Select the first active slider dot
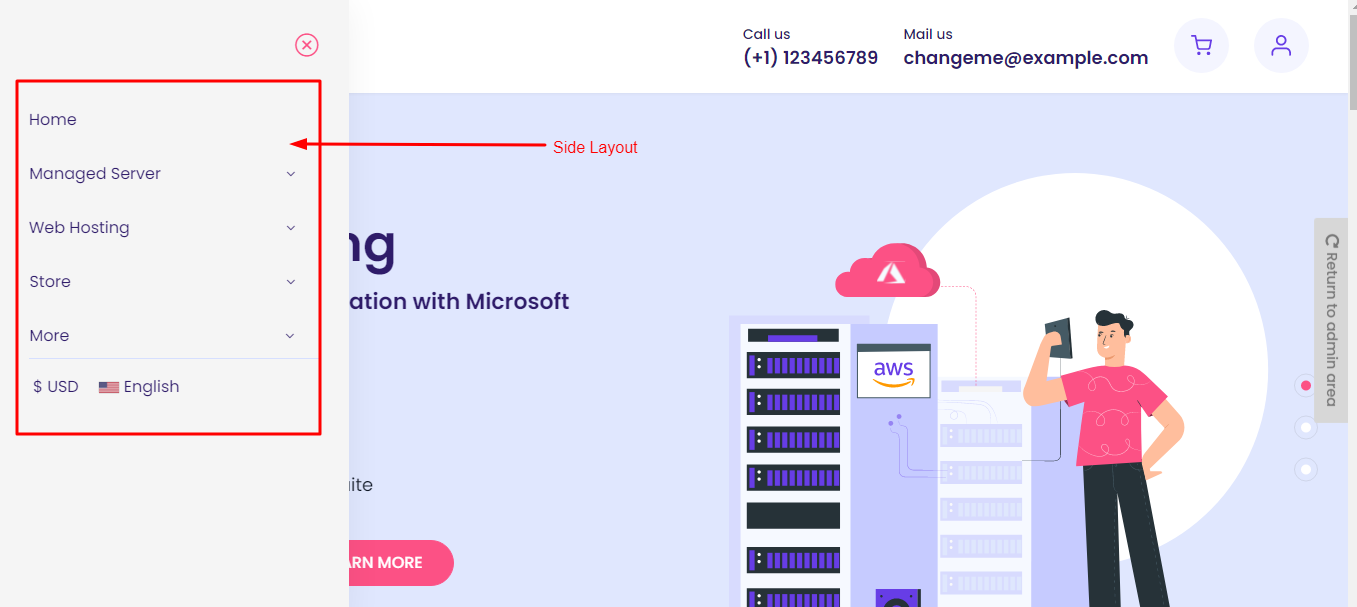 [1305, 385]
